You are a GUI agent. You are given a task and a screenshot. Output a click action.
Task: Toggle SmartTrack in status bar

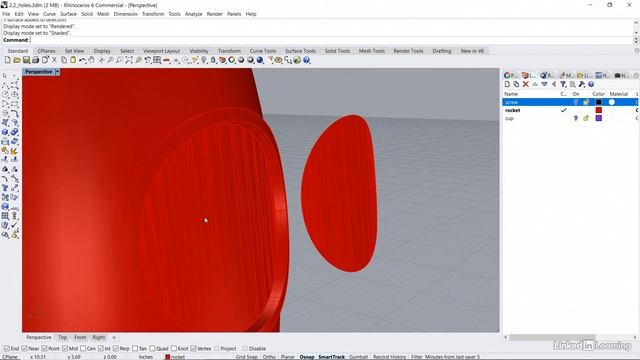click(331, 357)
